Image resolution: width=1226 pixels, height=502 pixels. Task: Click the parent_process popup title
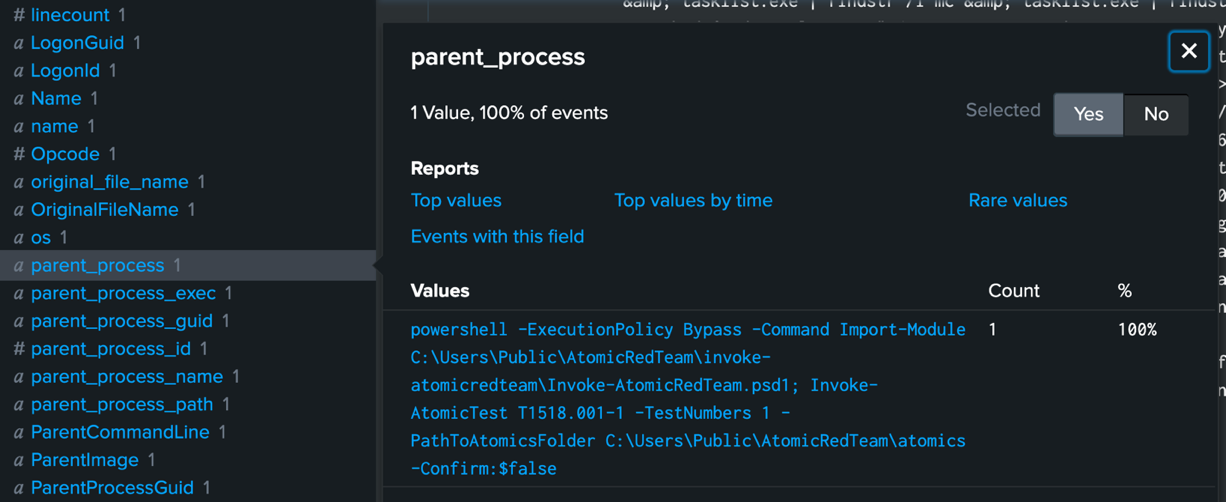pos(498,57)
